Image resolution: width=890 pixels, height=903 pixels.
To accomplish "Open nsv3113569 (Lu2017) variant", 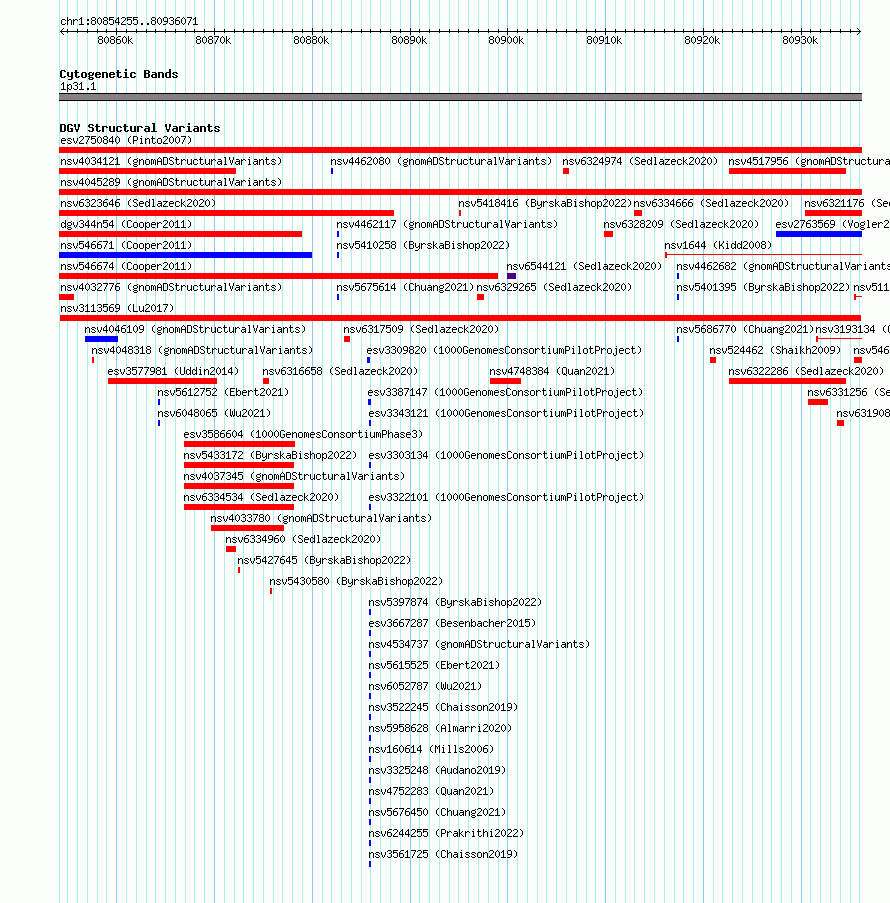I will 117,309.
